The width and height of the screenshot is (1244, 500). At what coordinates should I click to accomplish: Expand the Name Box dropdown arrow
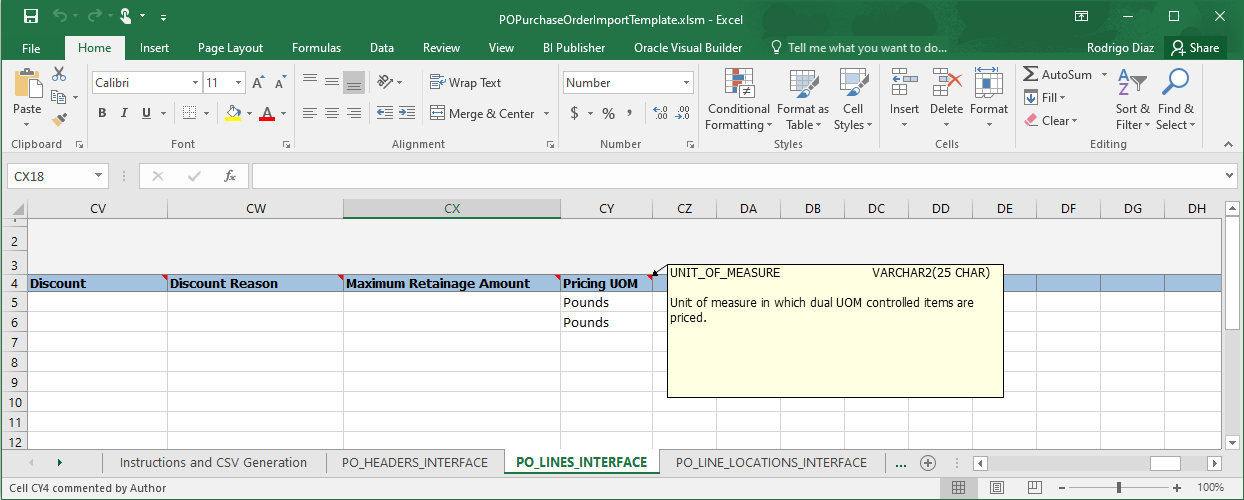98,176
